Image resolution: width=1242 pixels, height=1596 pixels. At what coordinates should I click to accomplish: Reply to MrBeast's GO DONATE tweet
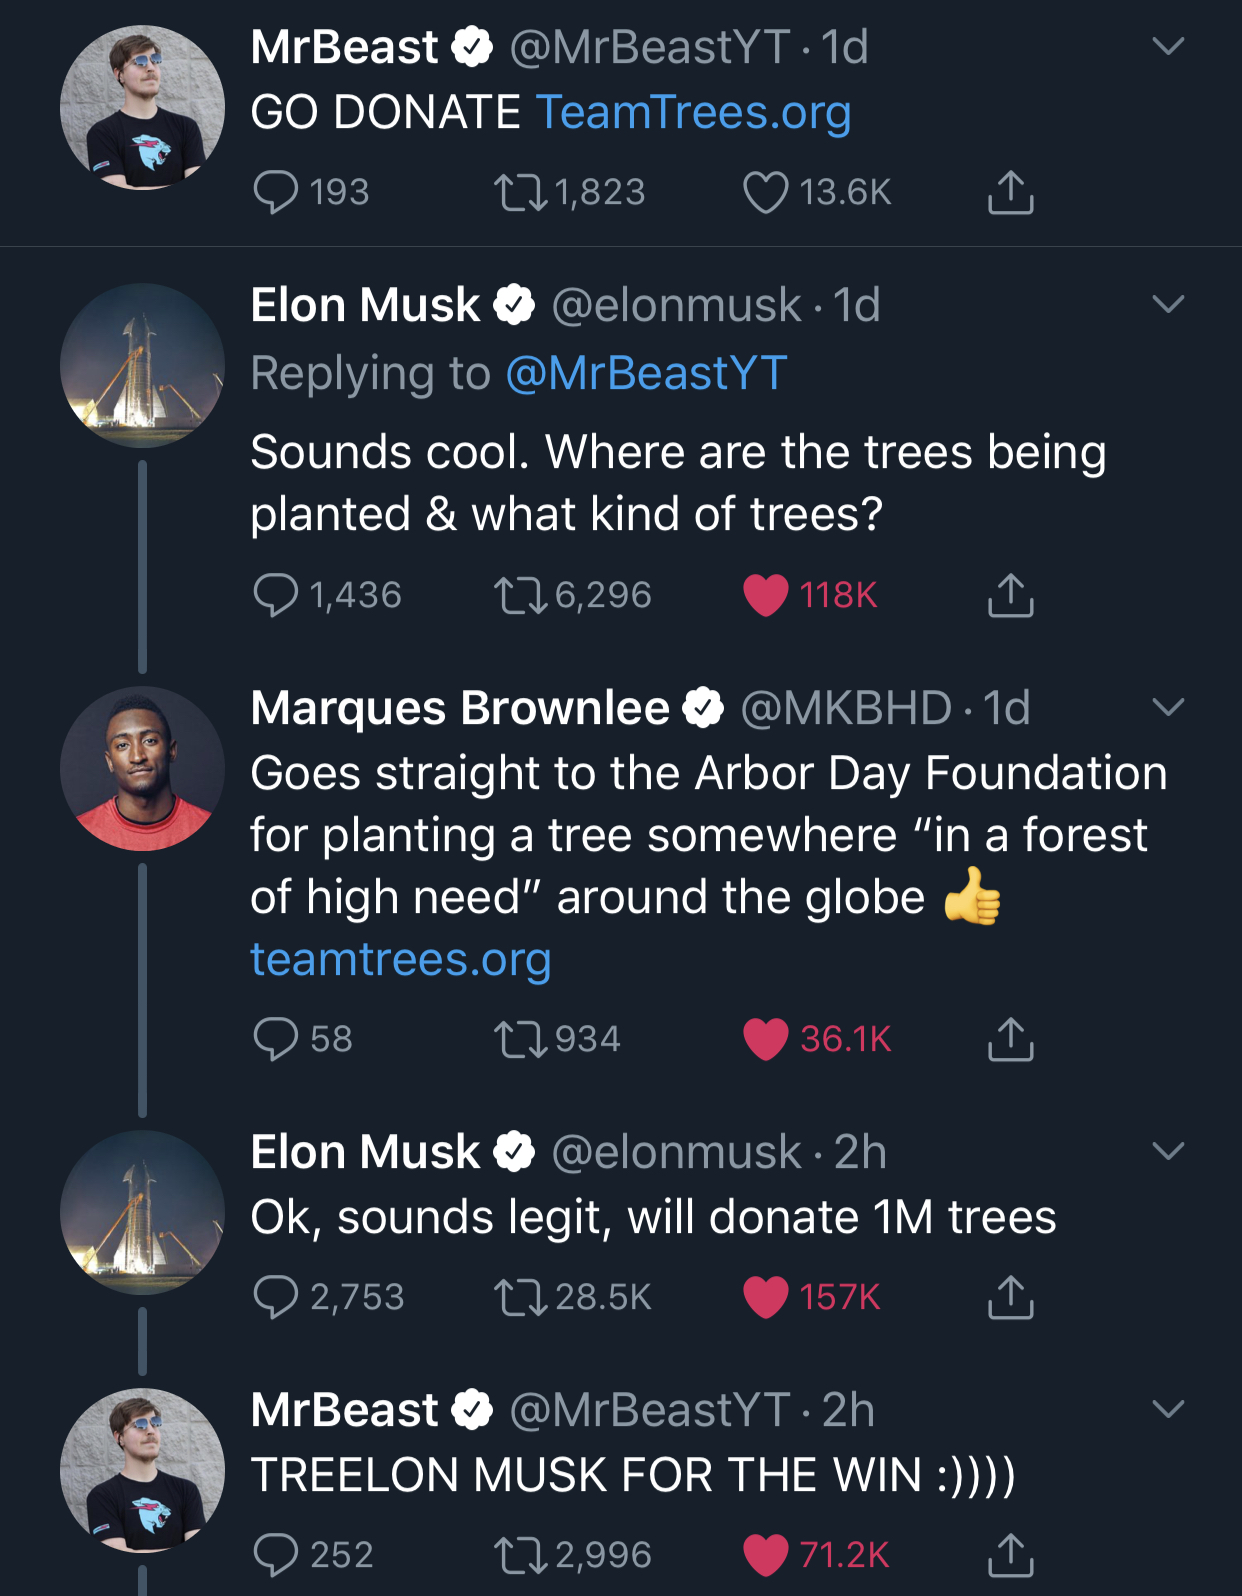coord(278,192)
